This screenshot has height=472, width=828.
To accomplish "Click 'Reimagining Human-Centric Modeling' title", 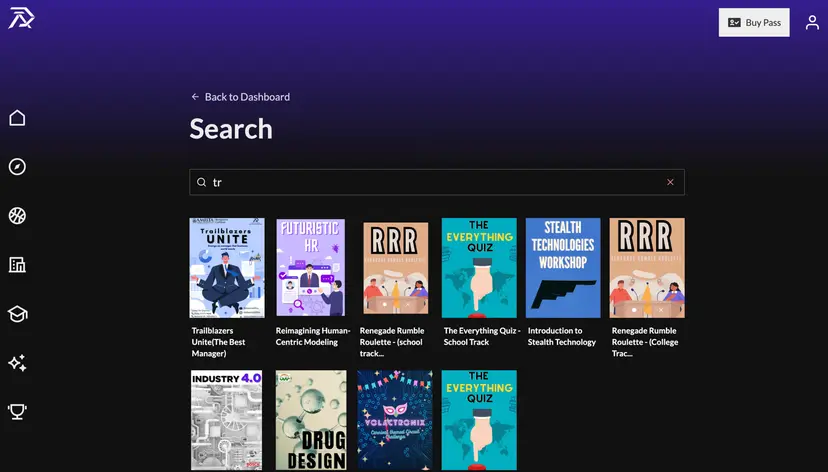I will click(313, 336).
